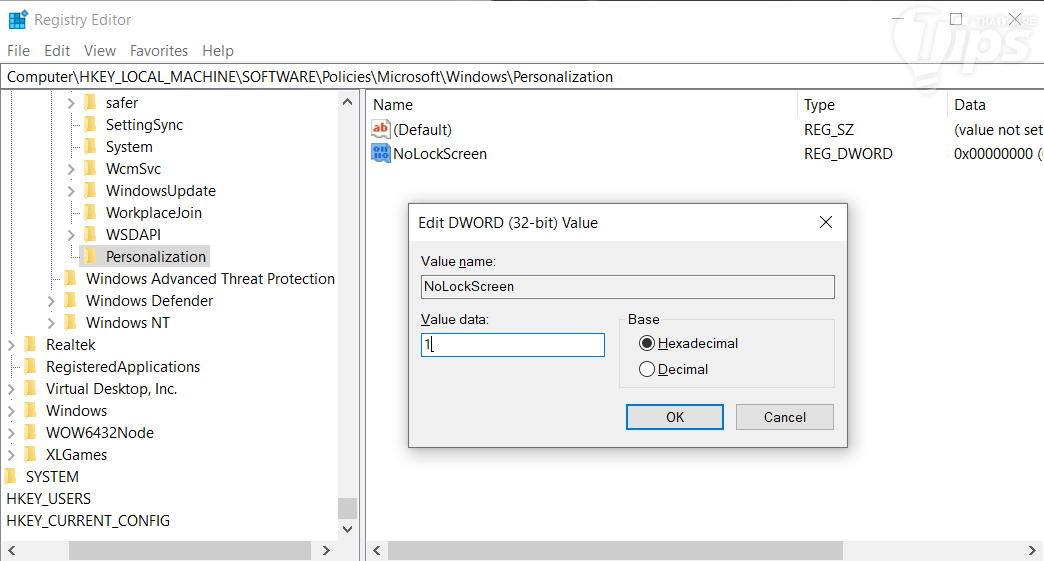Screen dimensions: 1044x561
Task: Click the WindowsUpdate folder icon
Action: (x=90, y=191)
